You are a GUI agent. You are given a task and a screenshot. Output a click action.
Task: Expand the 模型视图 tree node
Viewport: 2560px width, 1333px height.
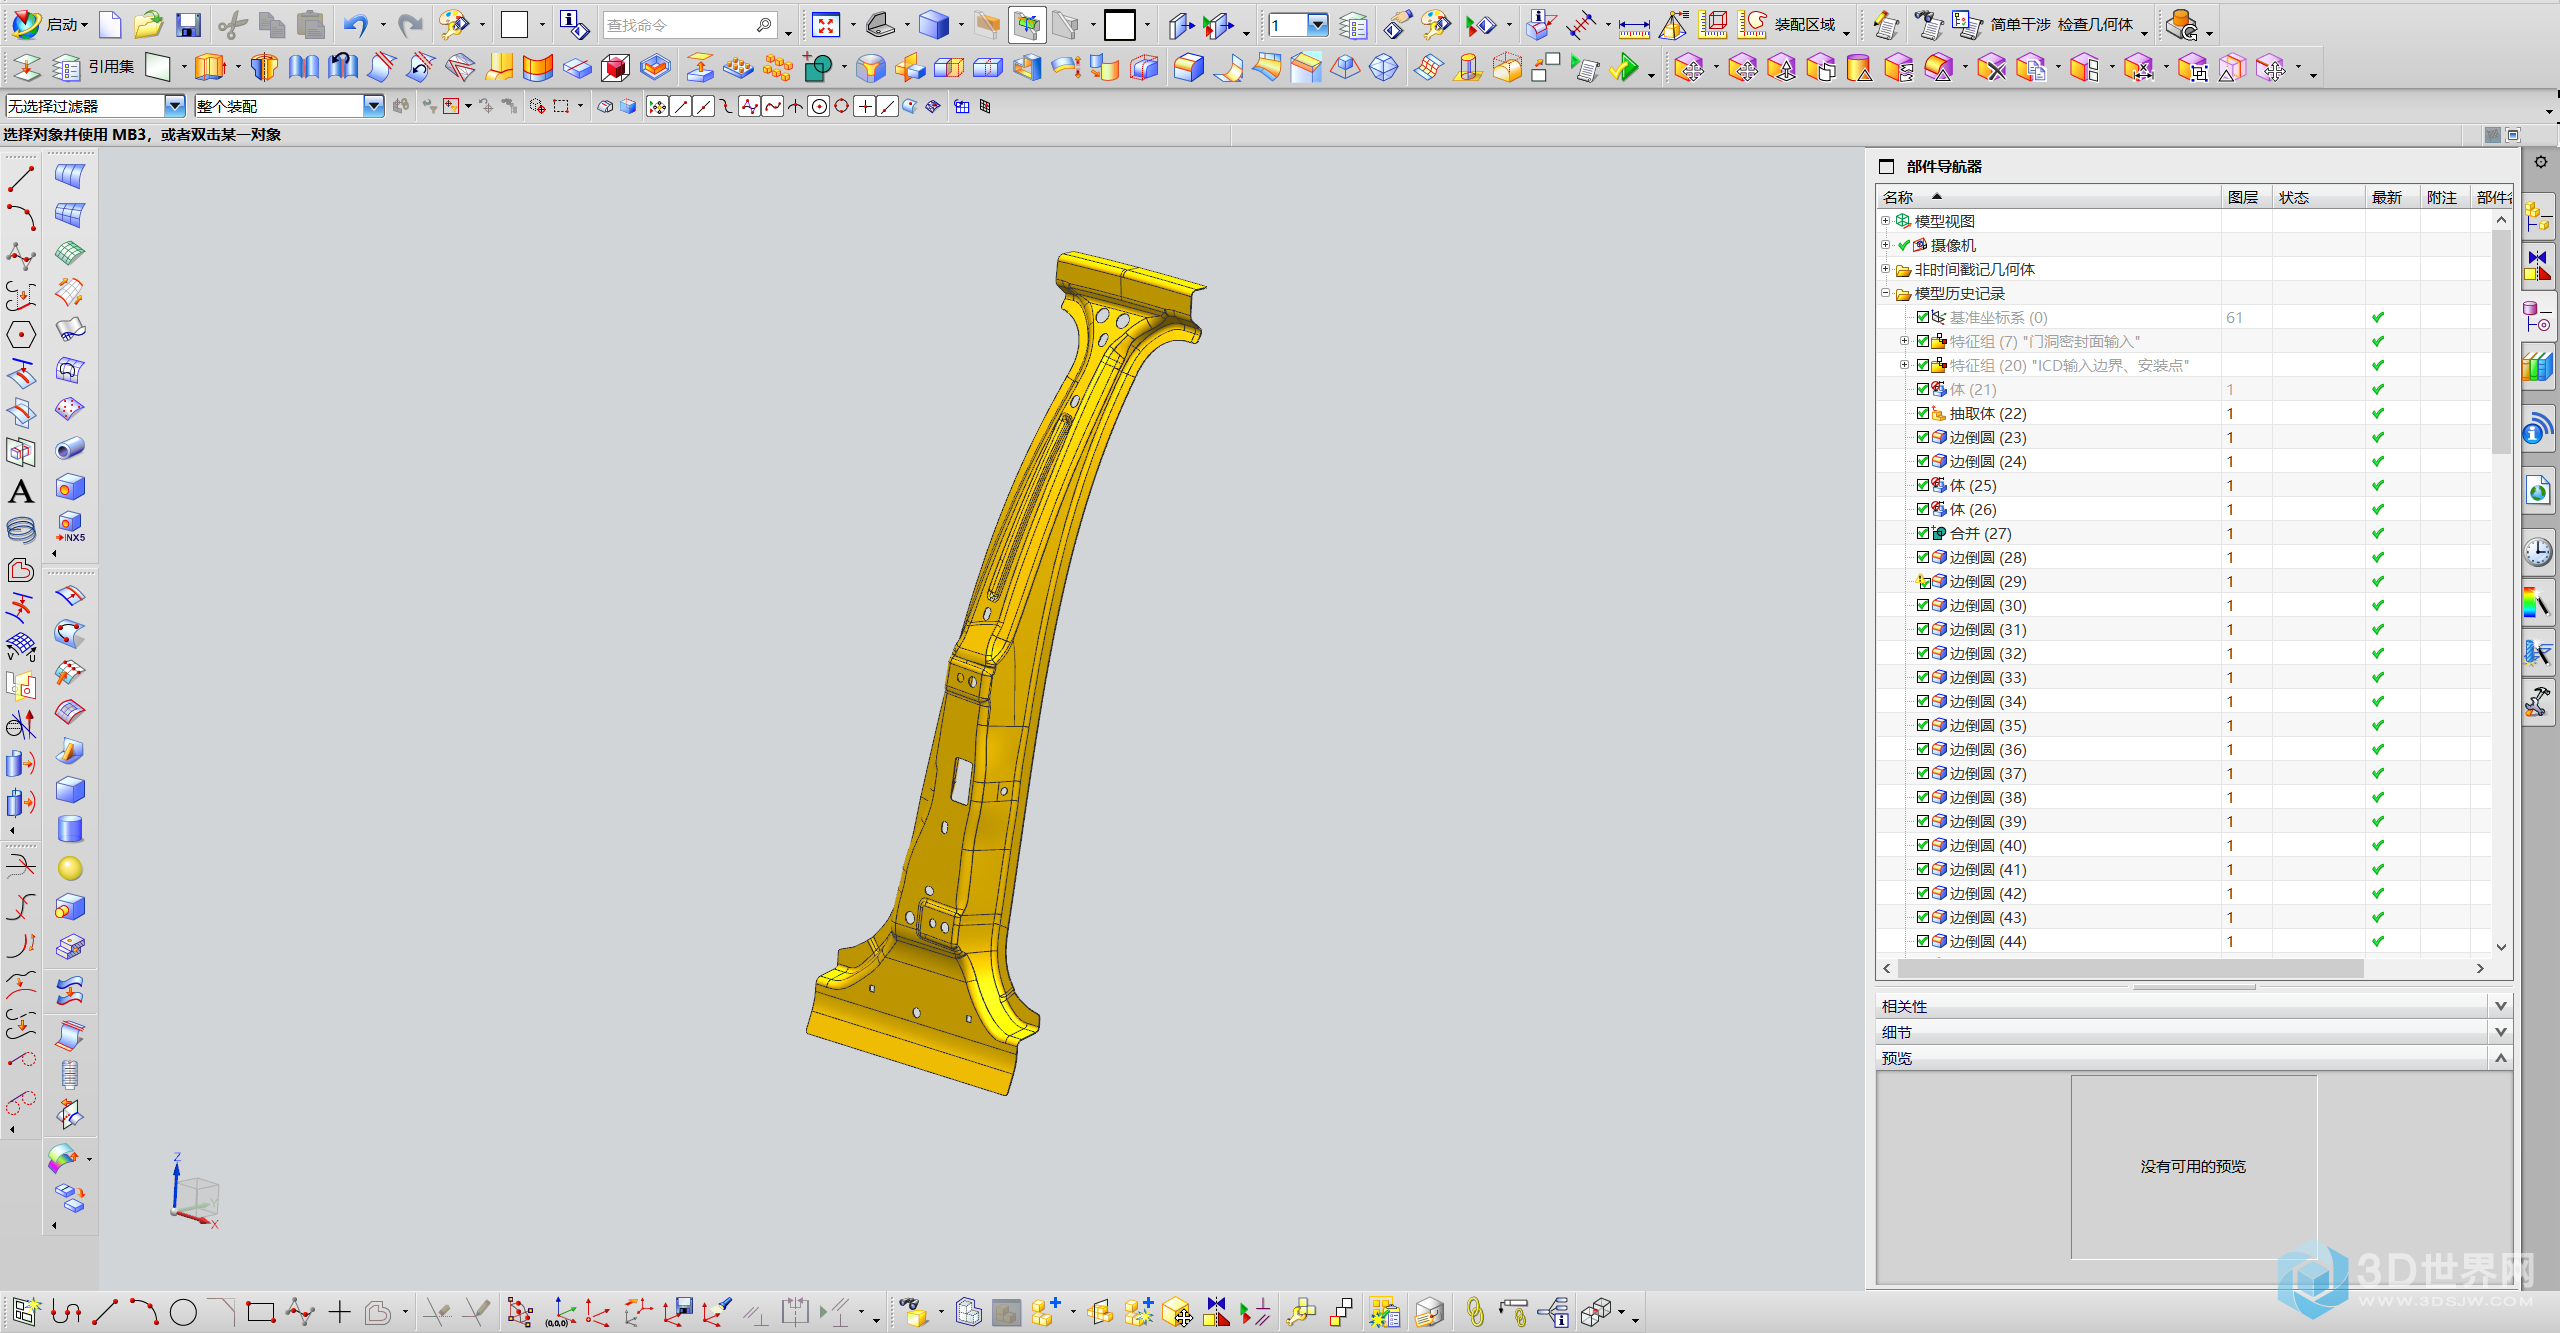(1885, 221)
